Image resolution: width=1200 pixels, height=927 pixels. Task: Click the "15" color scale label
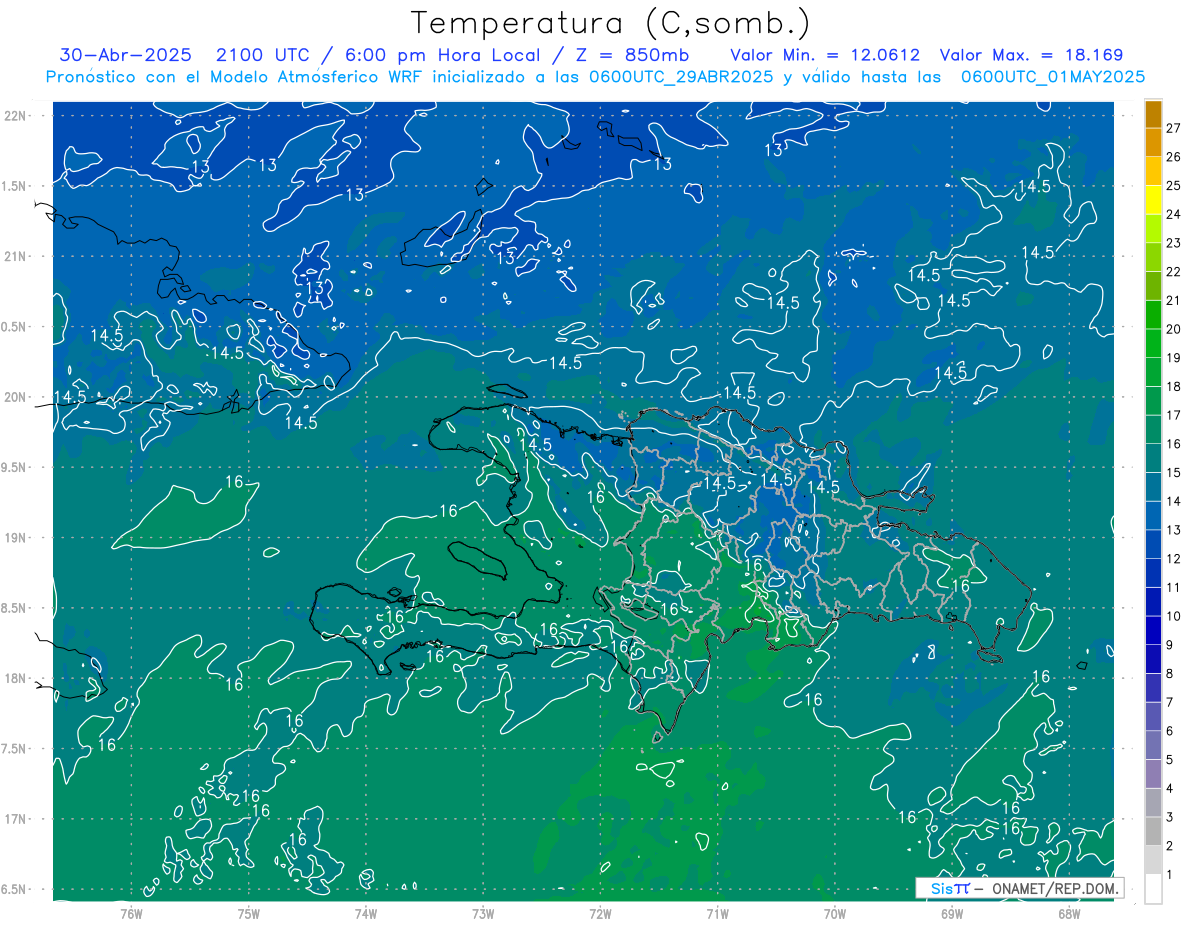1173,473
